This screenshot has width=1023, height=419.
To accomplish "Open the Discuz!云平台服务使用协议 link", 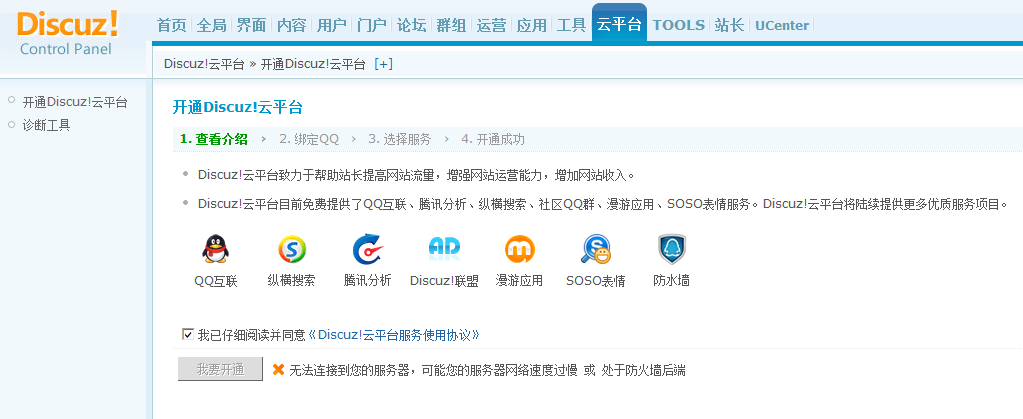I will point(393,335).
